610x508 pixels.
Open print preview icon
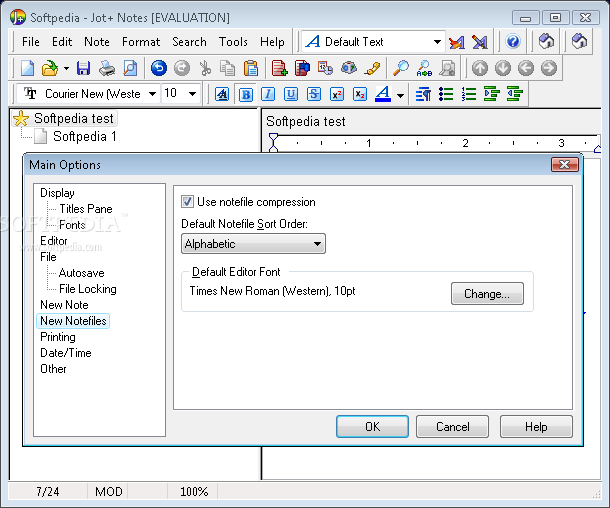130,68
